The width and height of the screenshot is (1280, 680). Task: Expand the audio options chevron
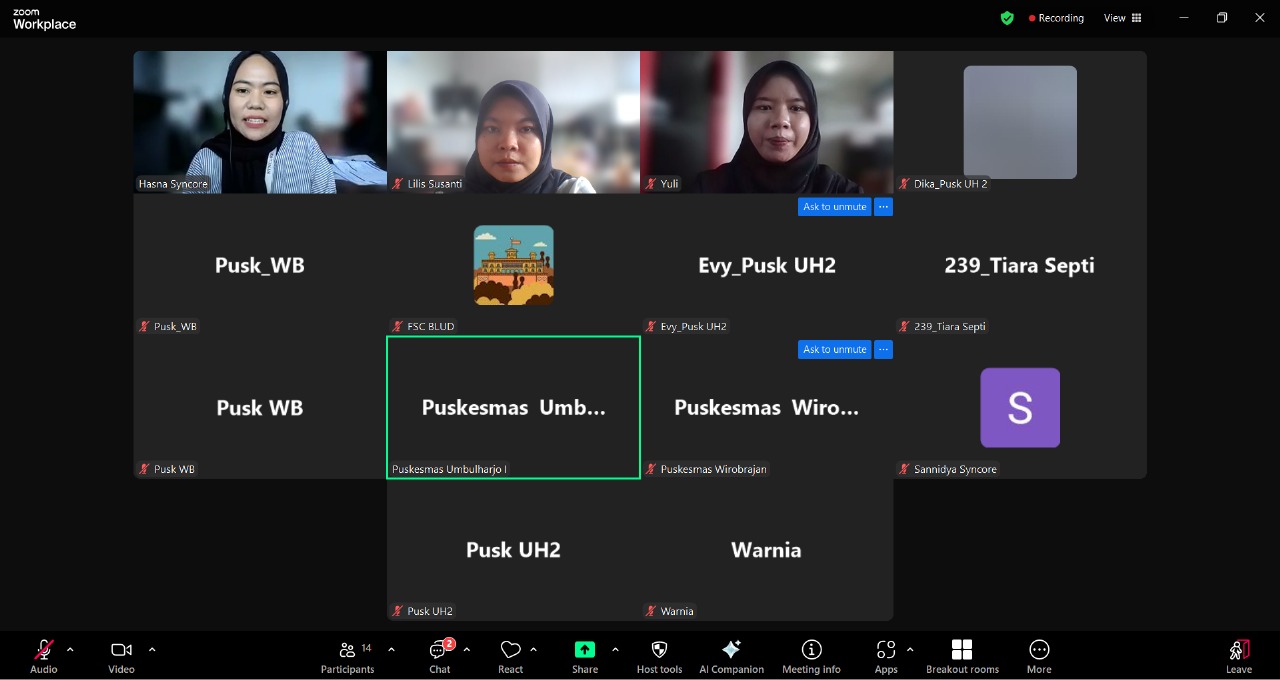click(x=69, y=649)
